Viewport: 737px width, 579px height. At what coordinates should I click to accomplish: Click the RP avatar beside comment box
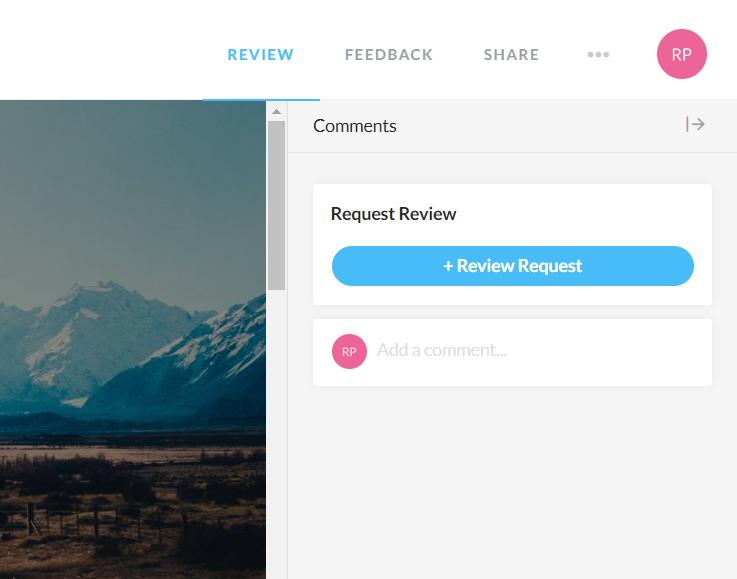click(349, 351)
